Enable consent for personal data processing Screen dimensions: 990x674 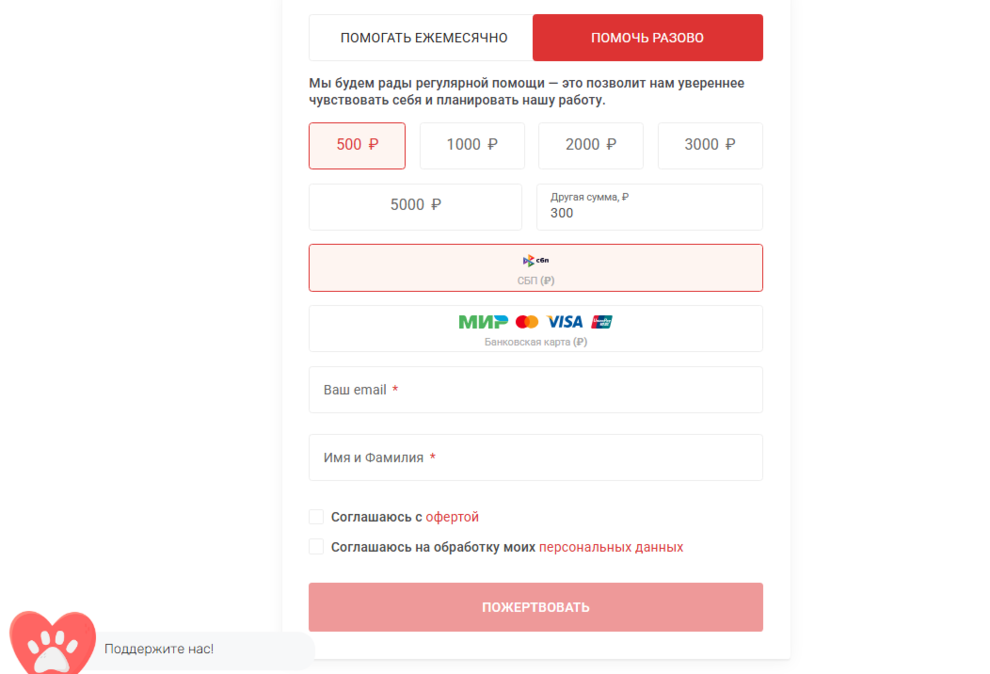pyautogui.click(x=316, y=546)
